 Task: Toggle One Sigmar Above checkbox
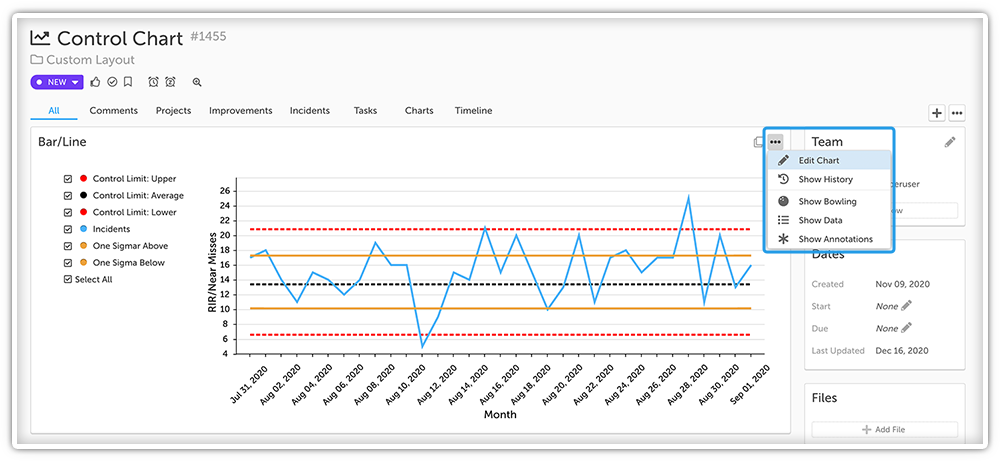(x=68, y=246)
